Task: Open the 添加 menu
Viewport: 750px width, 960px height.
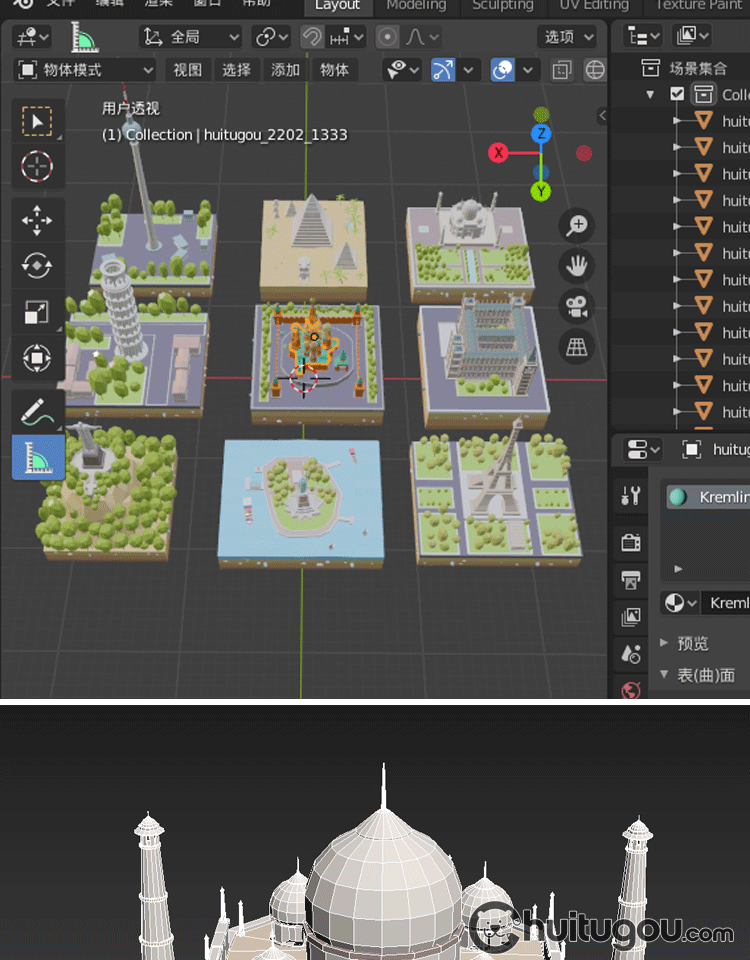Action: [285, 70]
